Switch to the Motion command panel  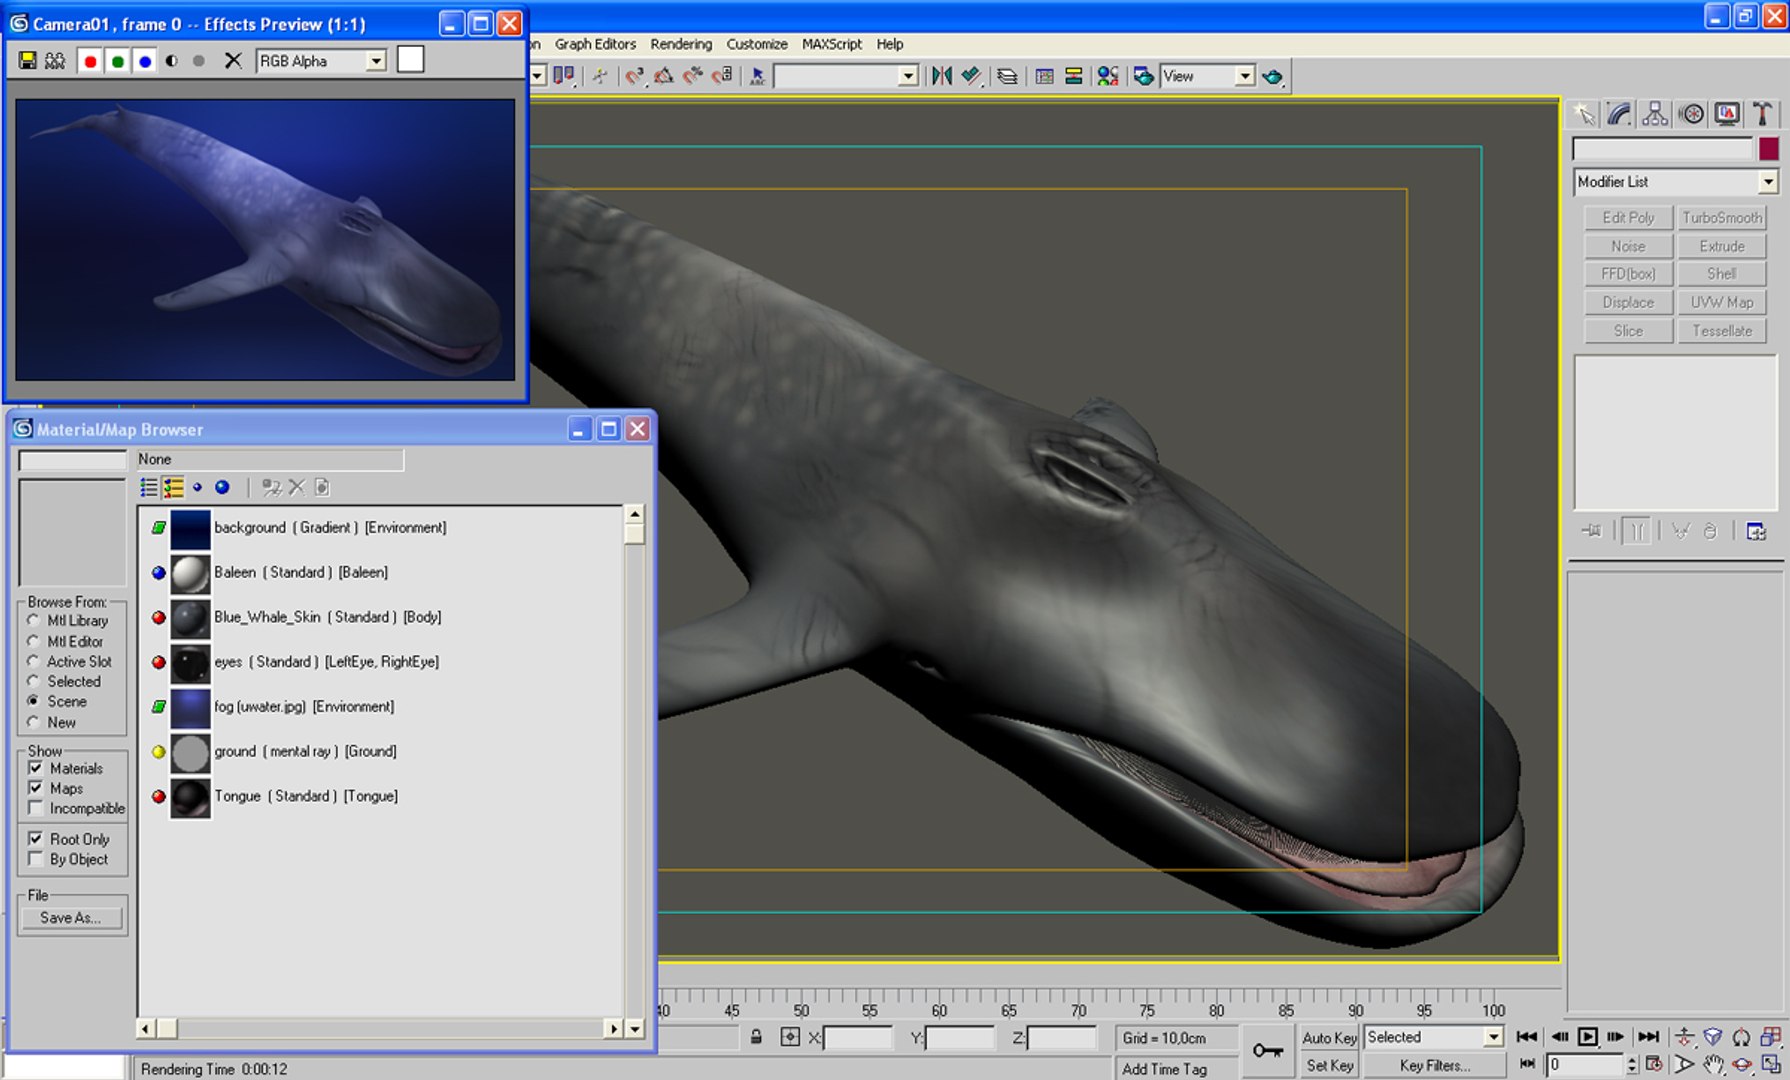(x=1691, y=114)
